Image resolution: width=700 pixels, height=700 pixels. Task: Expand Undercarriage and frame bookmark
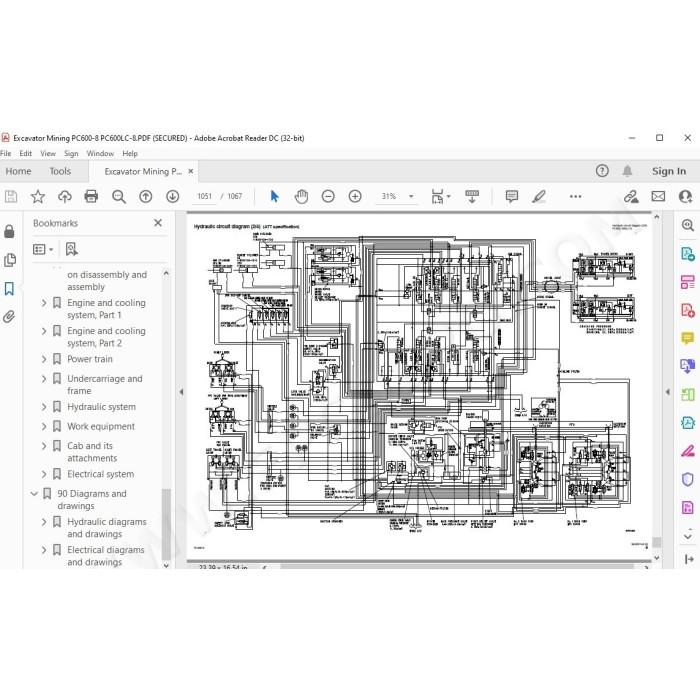pos(44,379)
